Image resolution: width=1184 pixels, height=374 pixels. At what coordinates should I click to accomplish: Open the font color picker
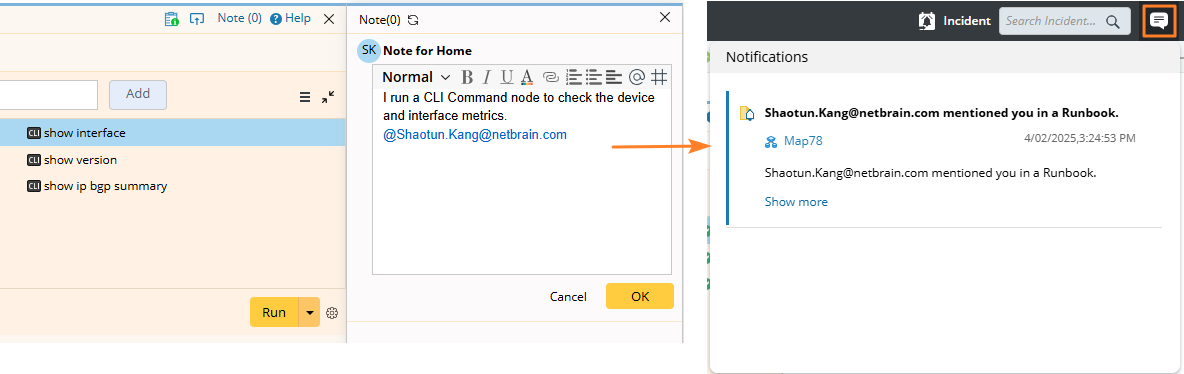tap(527, 77)
